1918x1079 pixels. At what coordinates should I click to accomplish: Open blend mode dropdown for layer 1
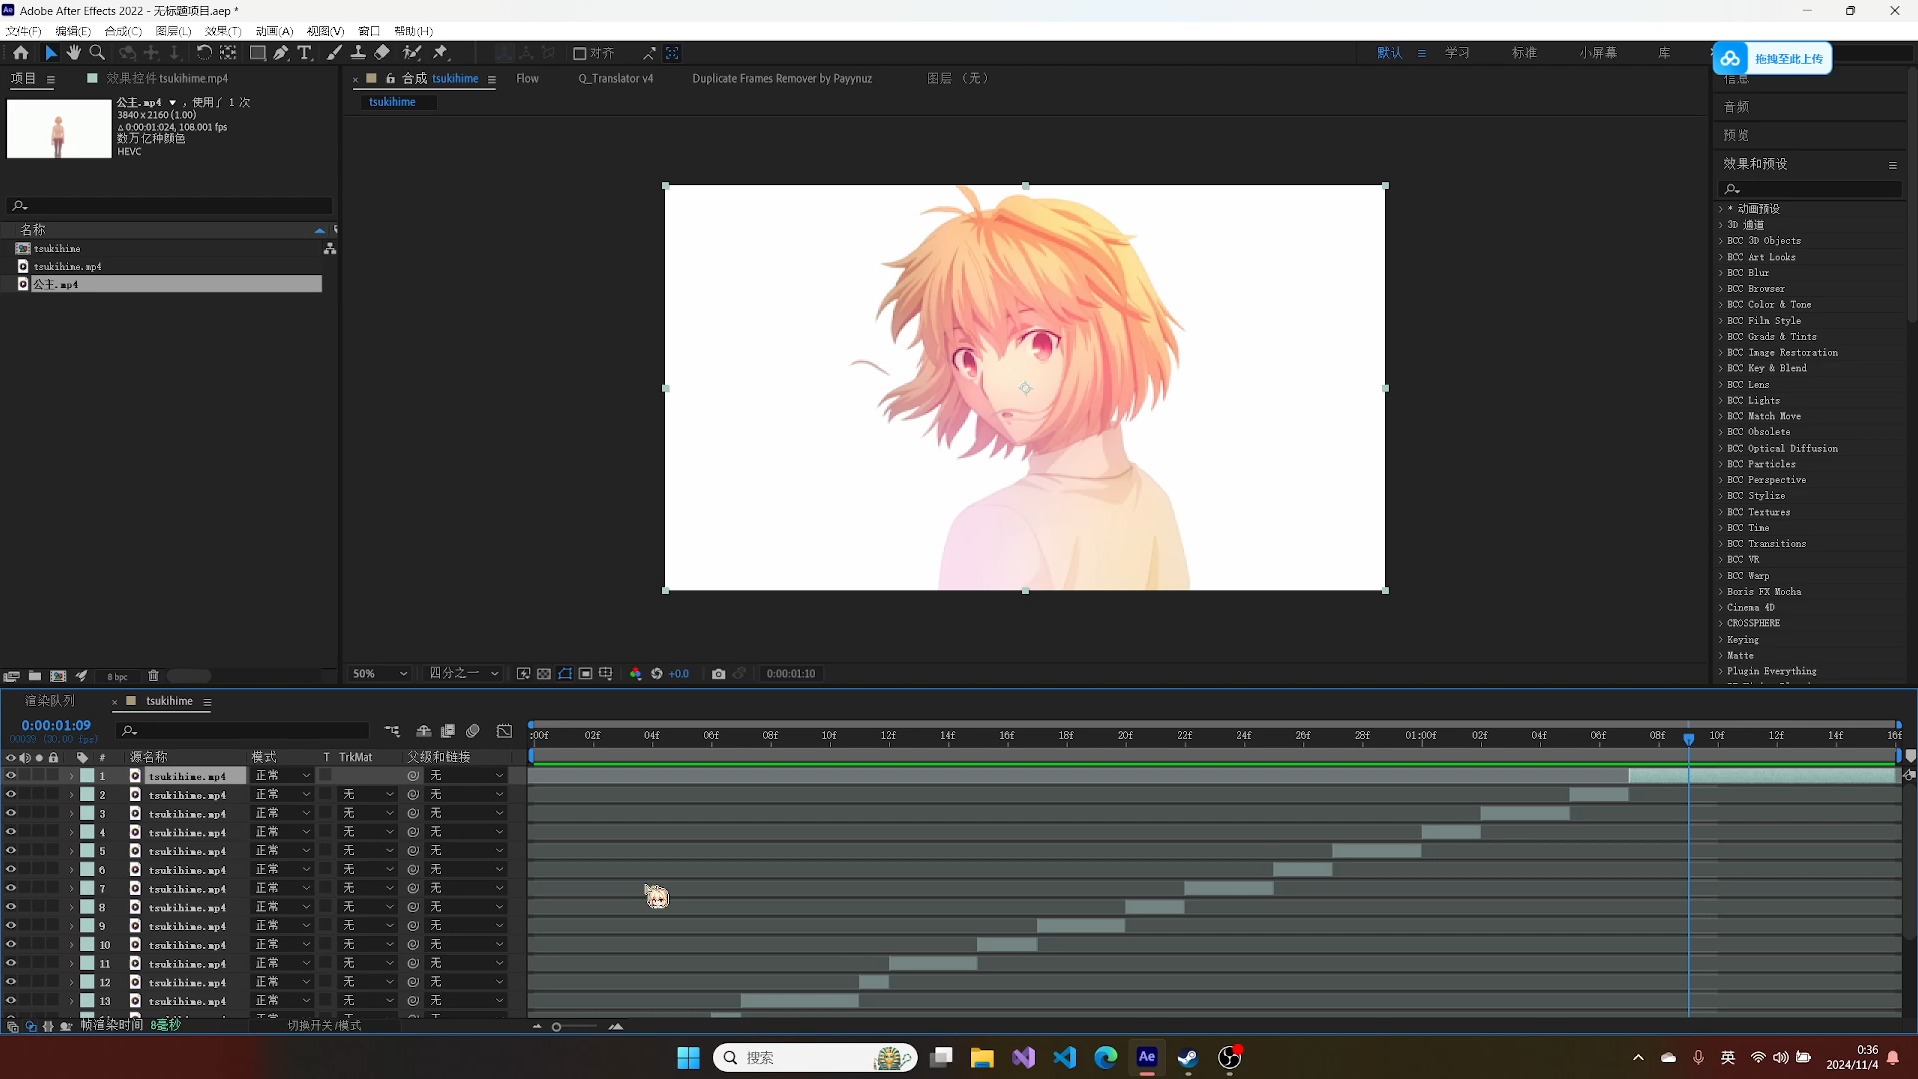283,776
